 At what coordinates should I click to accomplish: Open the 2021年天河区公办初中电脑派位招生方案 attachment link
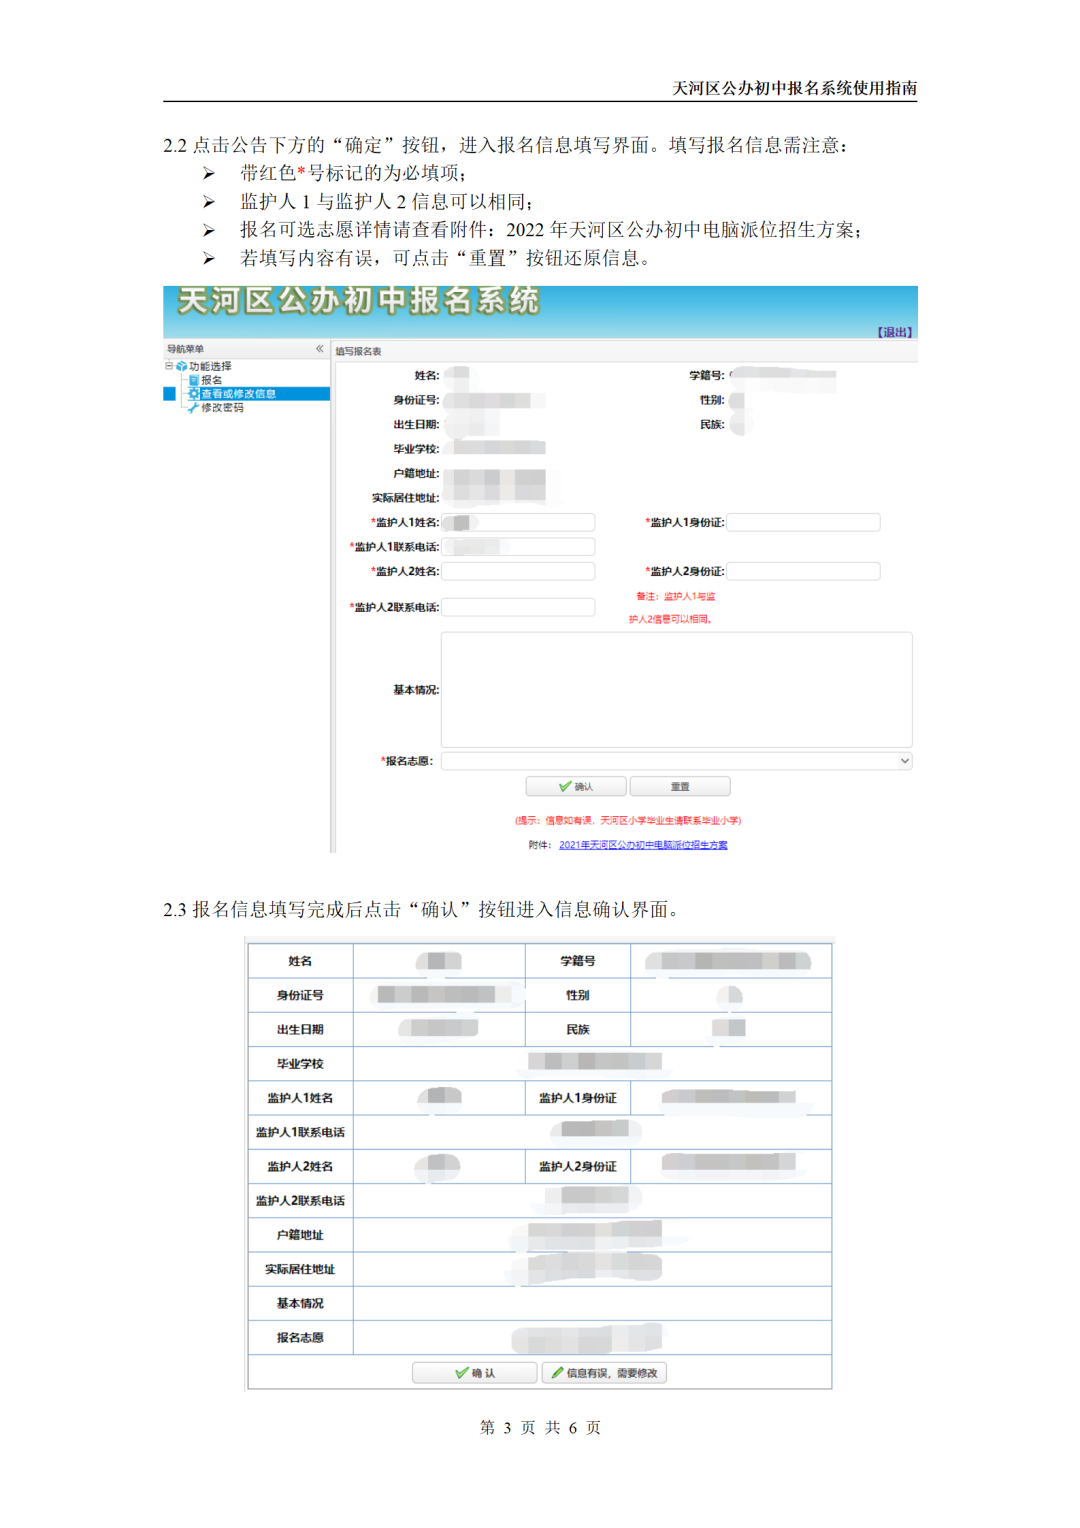click(x=643, y=845)
